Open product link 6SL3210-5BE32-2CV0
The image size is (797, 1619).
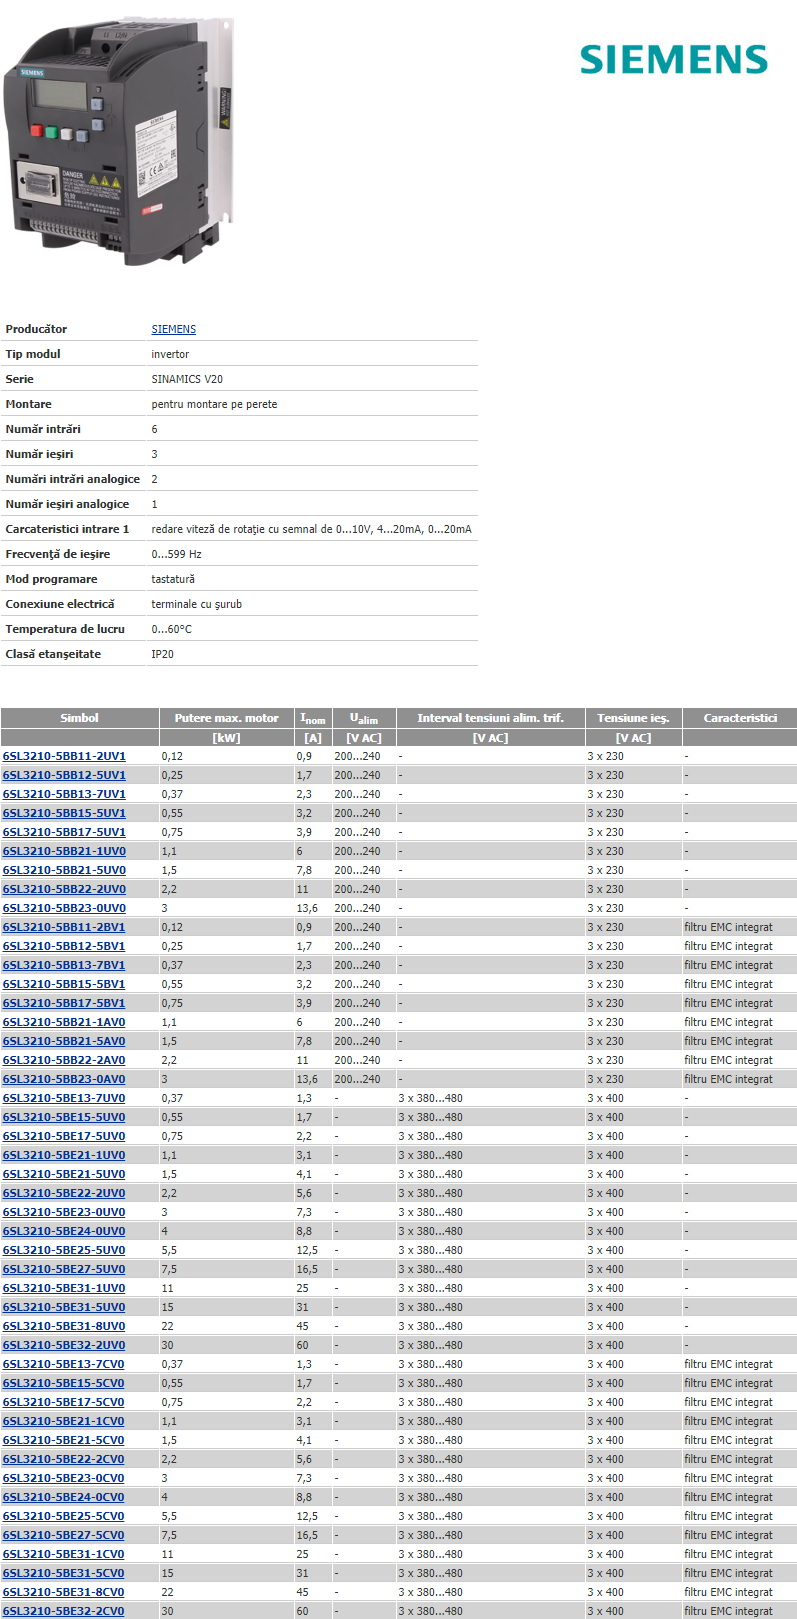[64, 1611]
